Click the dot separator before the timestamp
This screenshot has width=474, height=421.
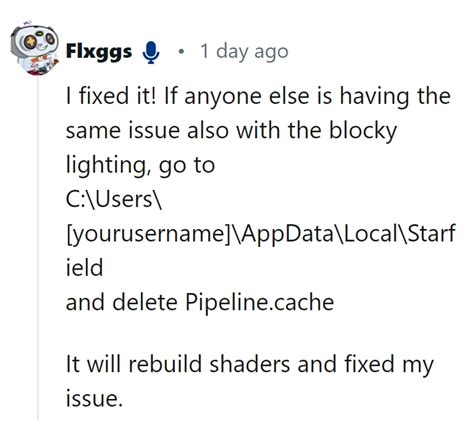181,52
